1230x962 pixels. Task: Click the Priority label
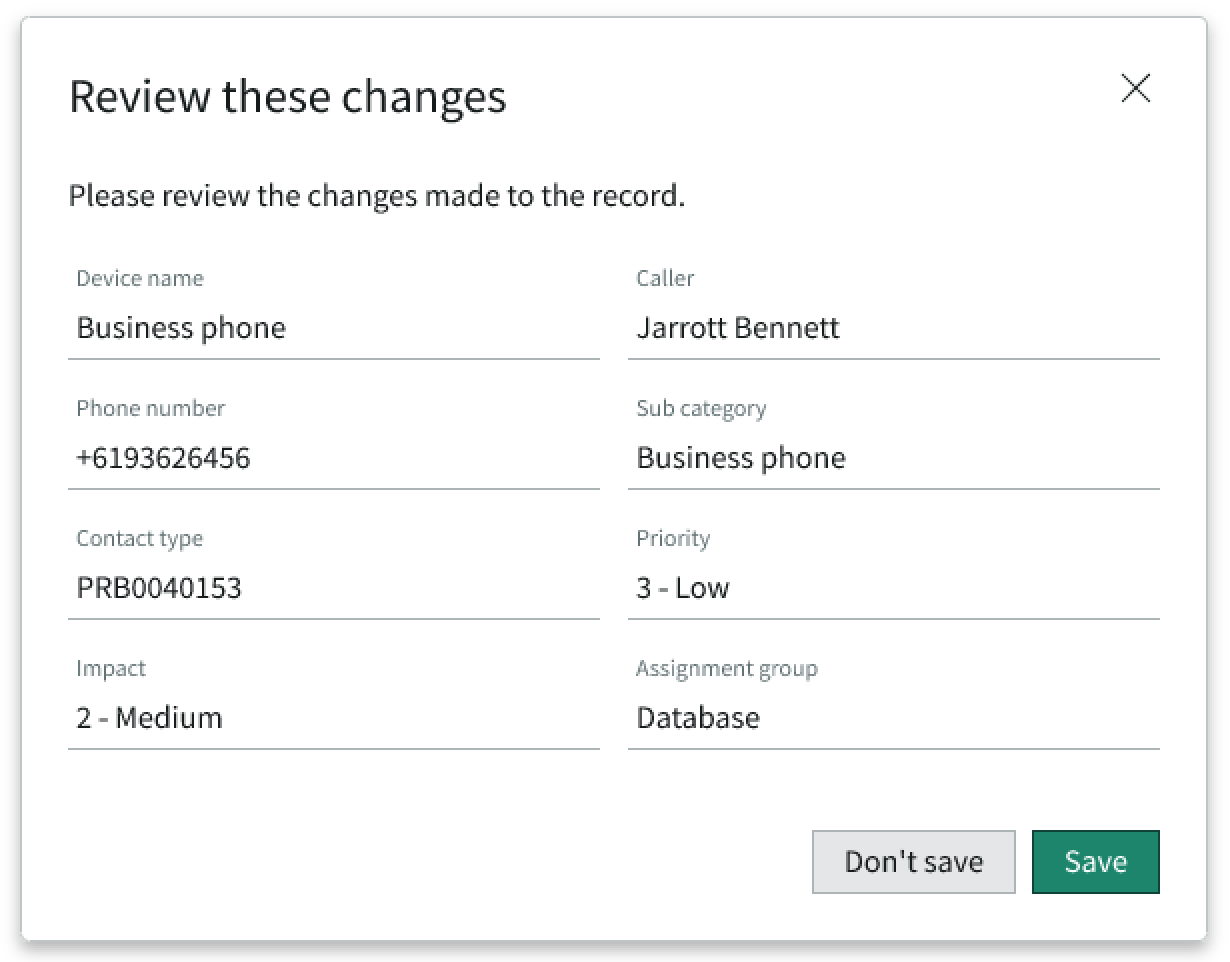673,538
